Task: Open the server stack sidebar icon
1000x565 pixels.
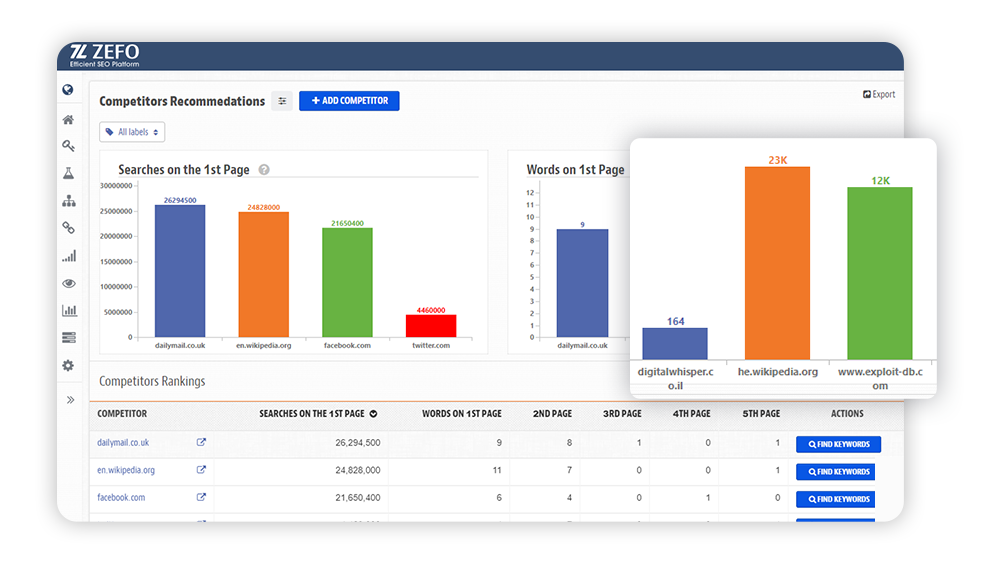Action: 69,337
